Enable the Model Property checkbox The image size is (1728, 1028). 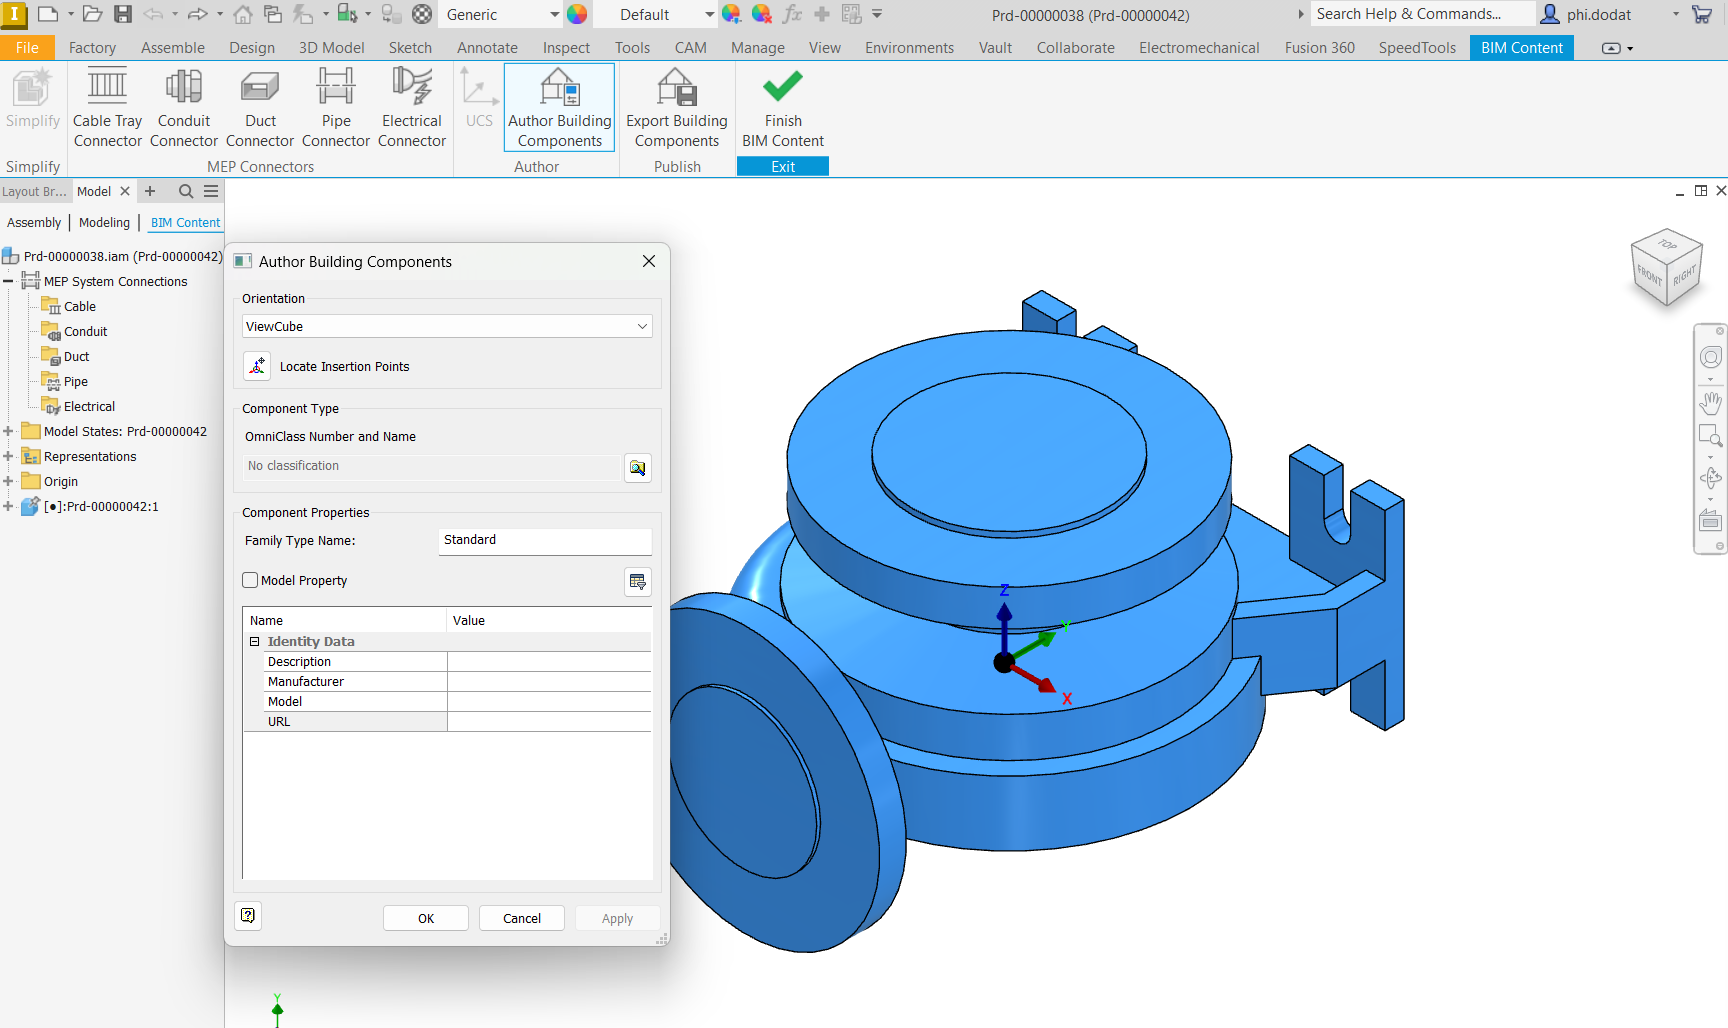click(251, 580)
